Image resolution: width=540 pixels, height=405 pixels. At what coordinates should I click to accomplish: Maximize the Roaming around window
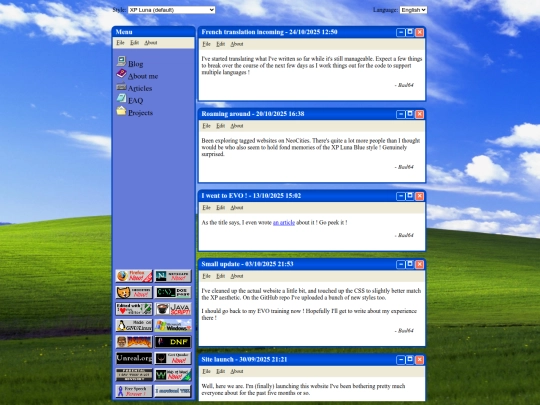(x=410, y=114)
